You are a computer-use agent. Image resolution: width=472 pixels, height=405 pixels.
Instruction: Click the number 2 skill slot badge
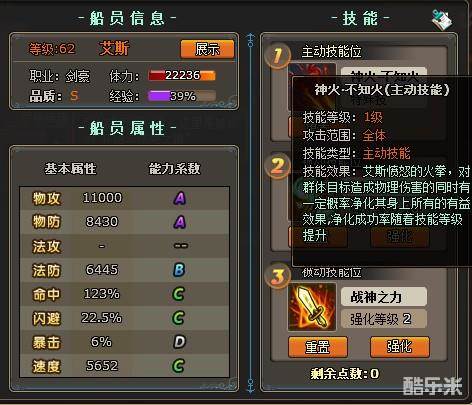click(278, 166)
